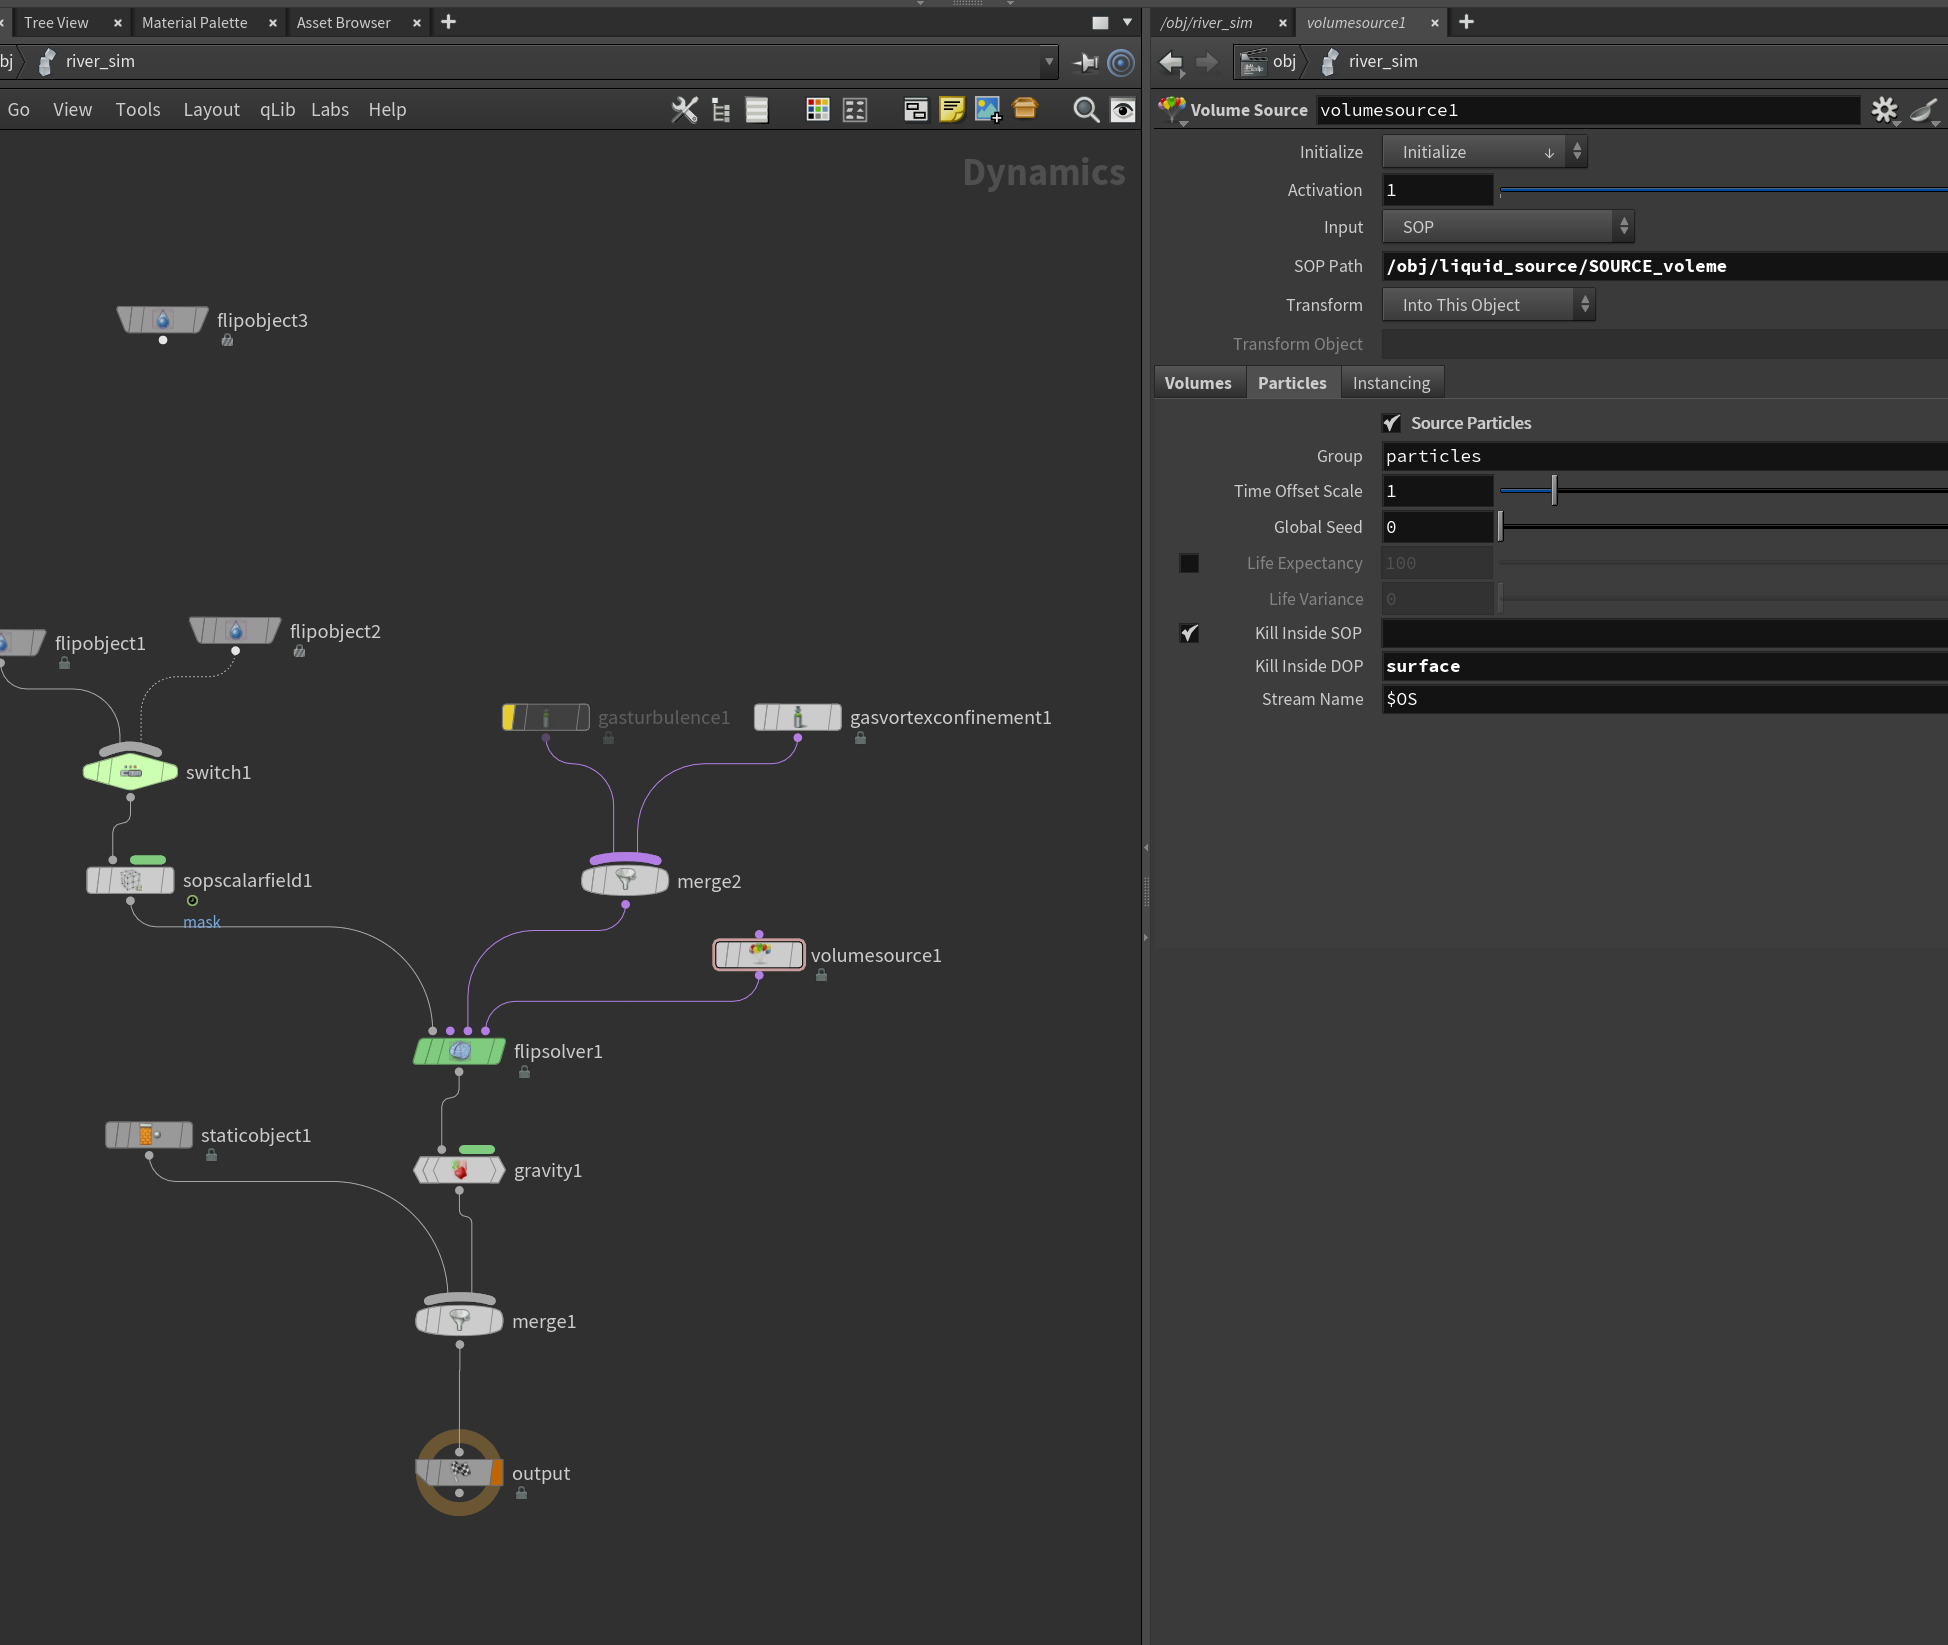Click the back navigation arrow
This screenshot has height=1645, width=1948.
(1171, 62)
